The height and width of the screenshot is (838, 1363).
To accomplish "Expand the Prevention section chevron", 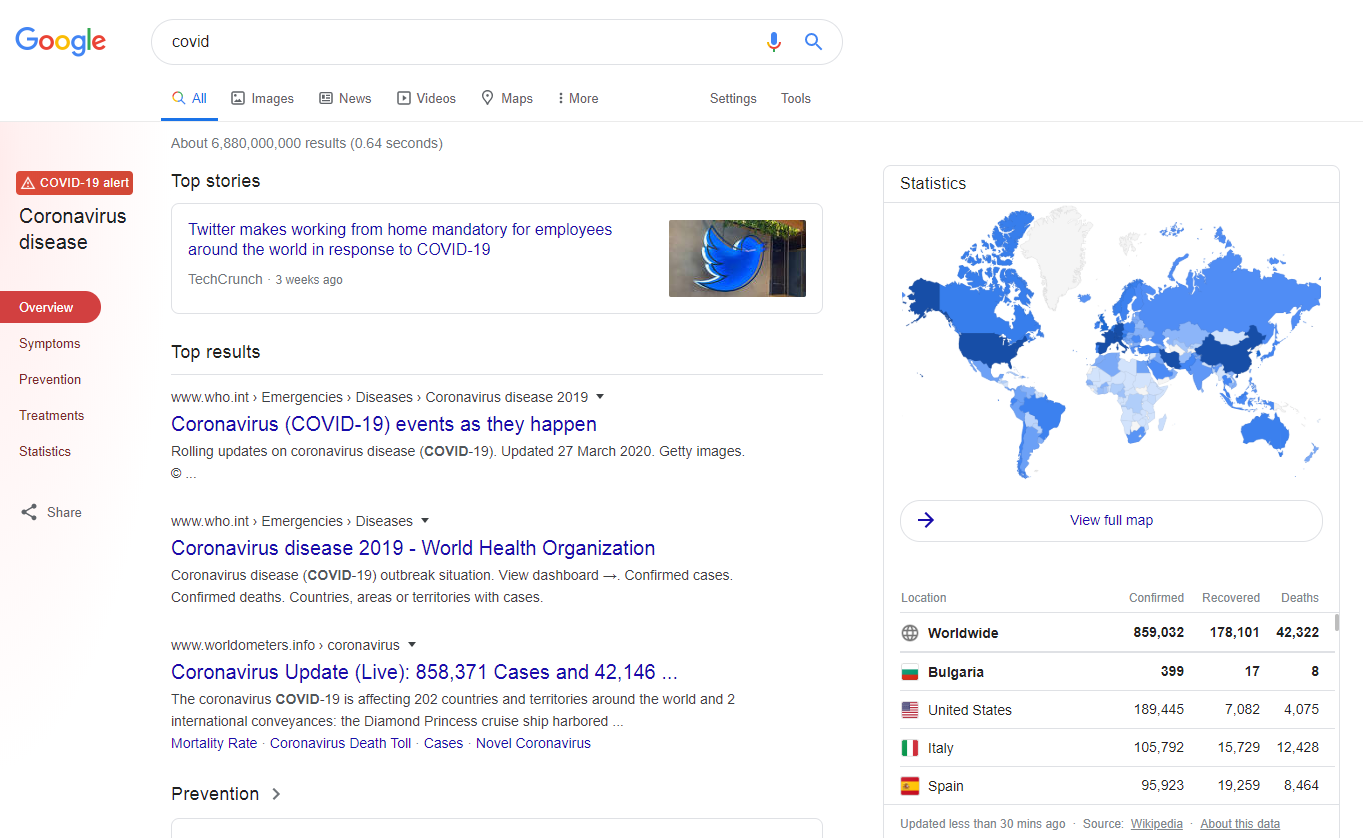I will 277,794.
